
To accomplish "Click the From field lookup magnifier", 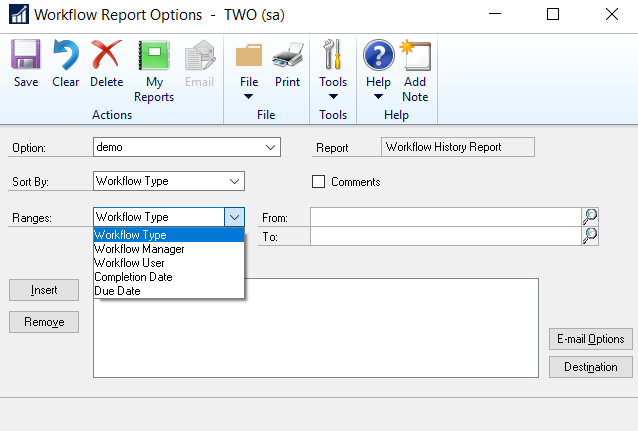I will click(590, 217).
